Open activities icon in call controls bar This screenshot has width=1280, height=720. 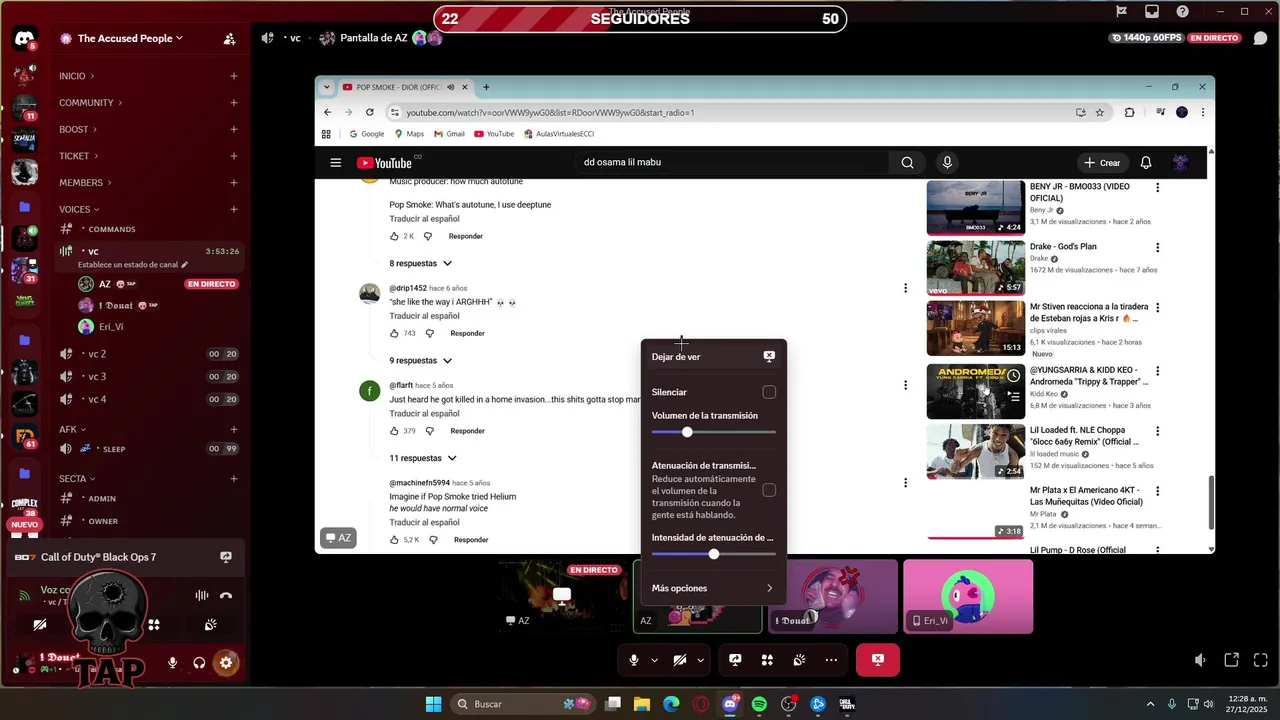click(767, 660)
